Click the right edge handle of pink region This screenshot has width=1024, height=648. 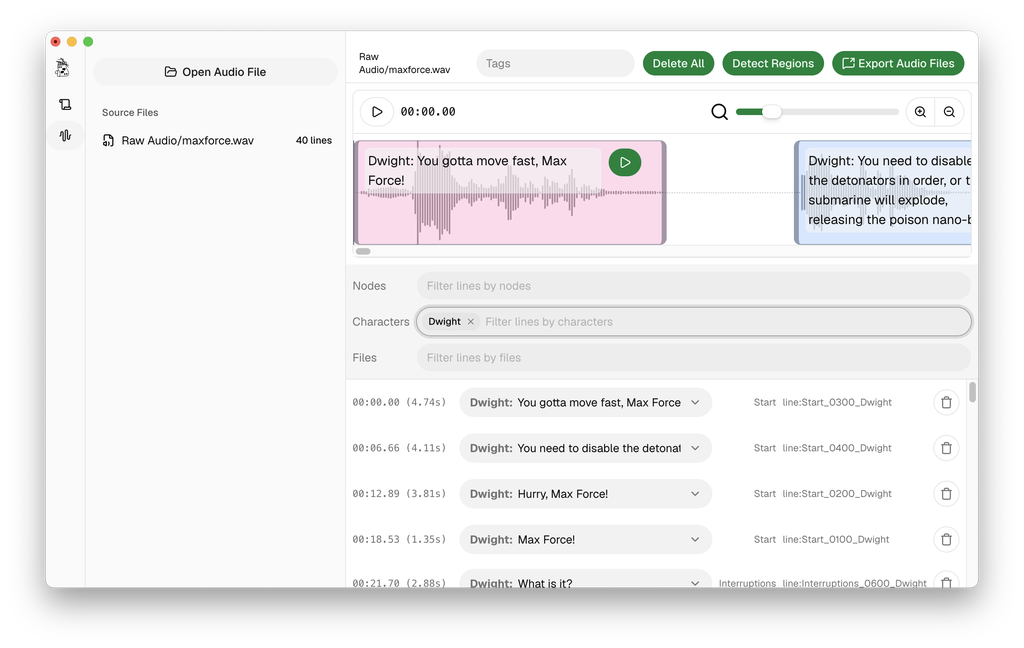pos(664,193)
